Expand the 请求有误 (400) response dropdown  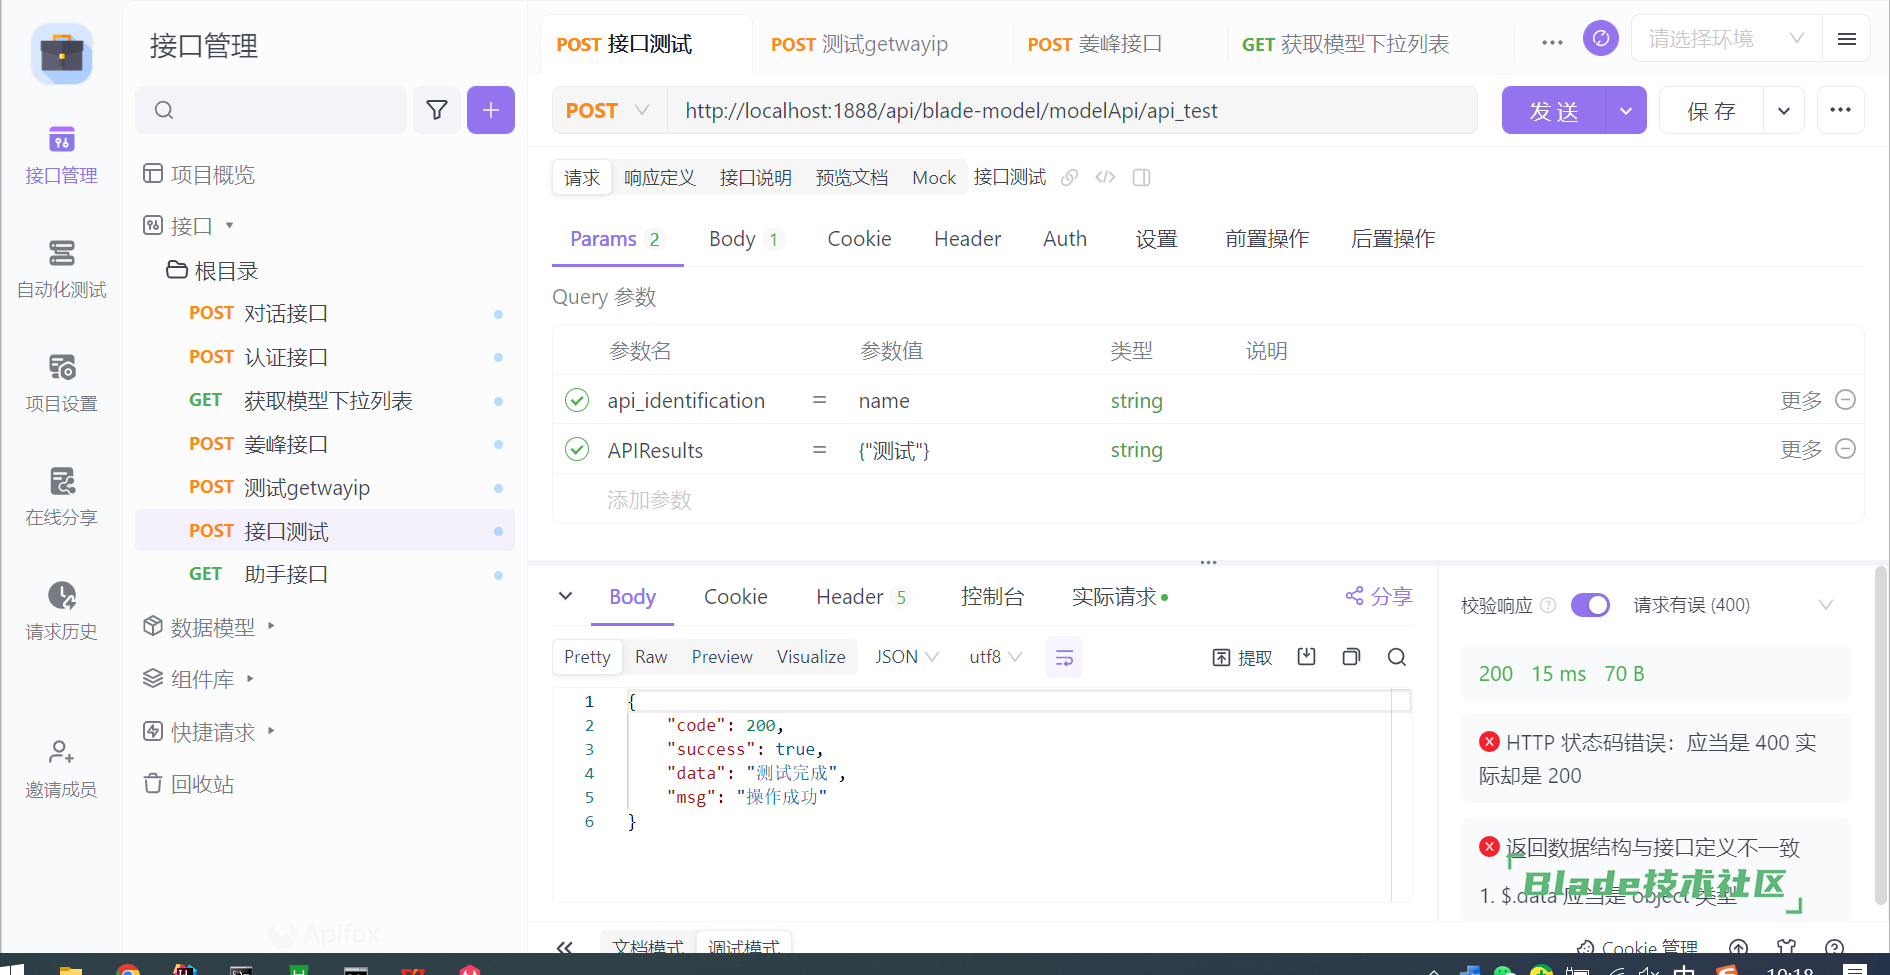coord(1826,605)
